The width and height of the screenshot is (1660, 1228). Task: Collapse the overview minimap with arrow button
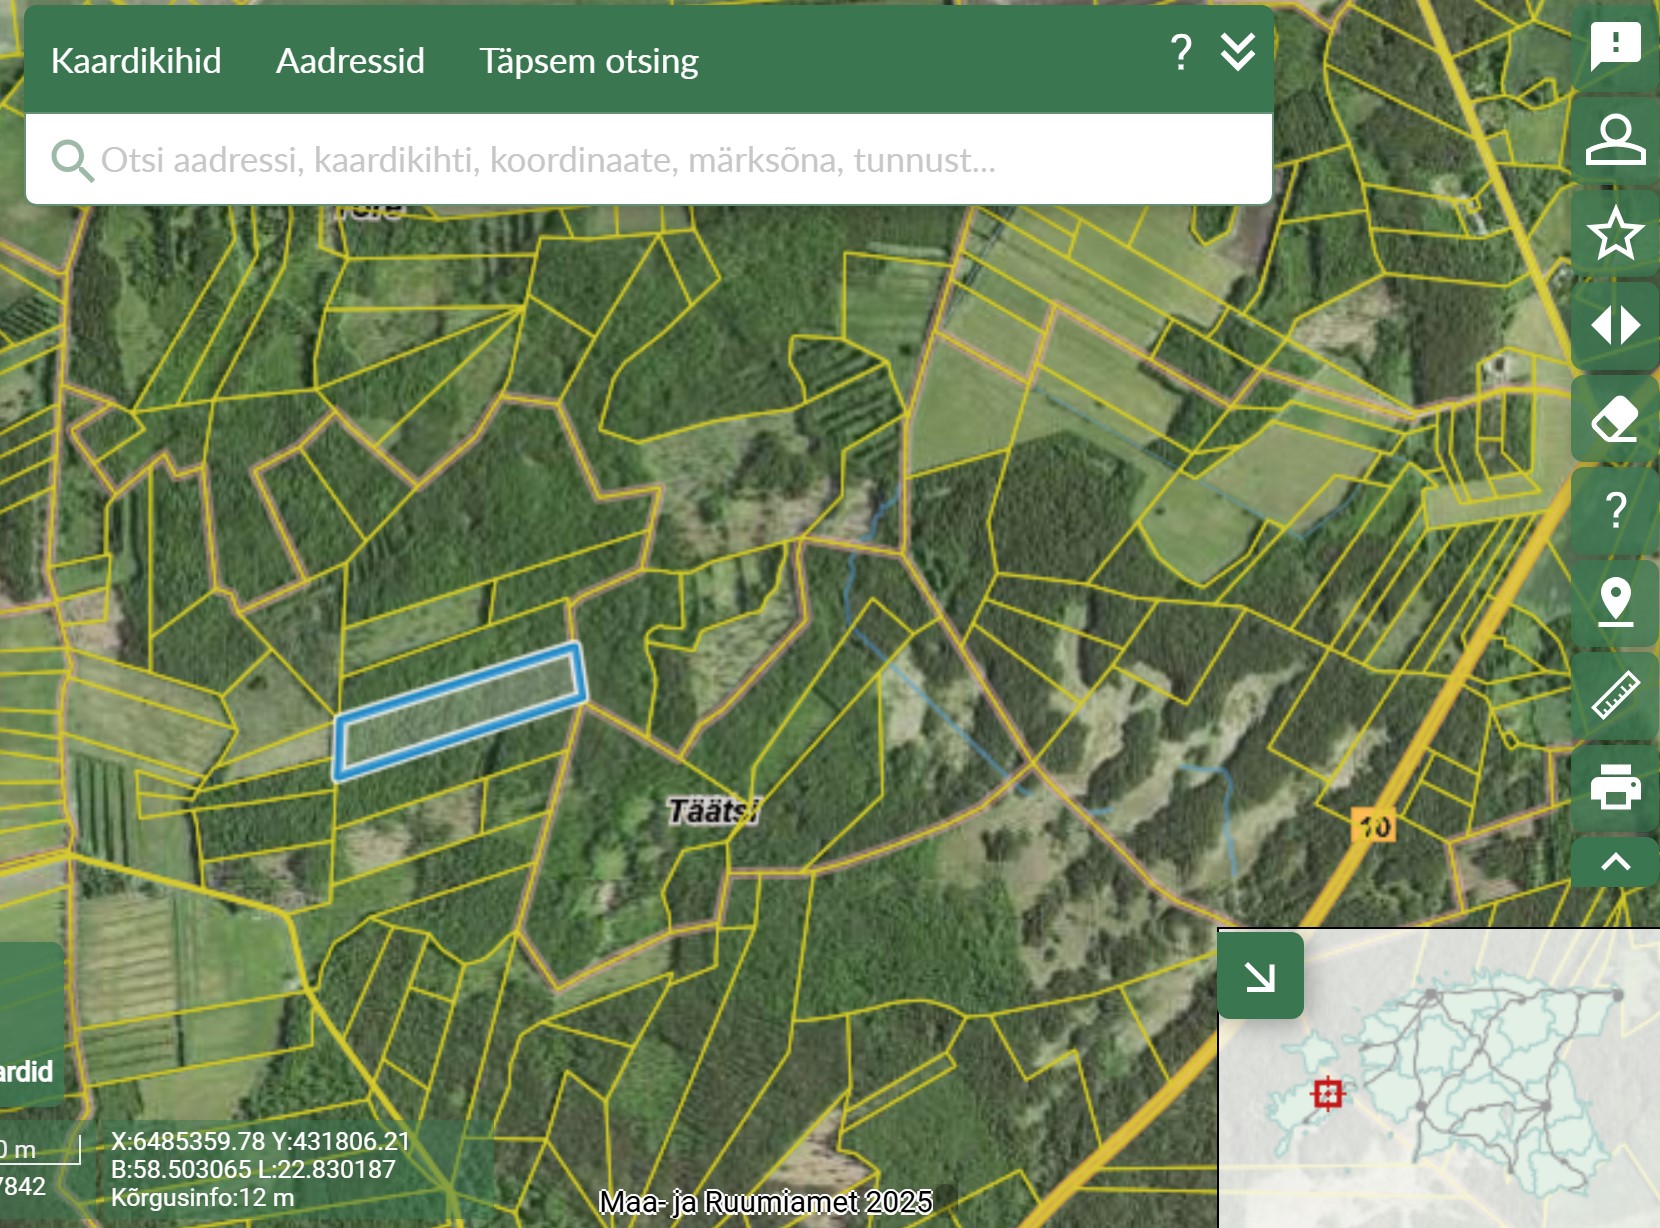(1260, 976)
